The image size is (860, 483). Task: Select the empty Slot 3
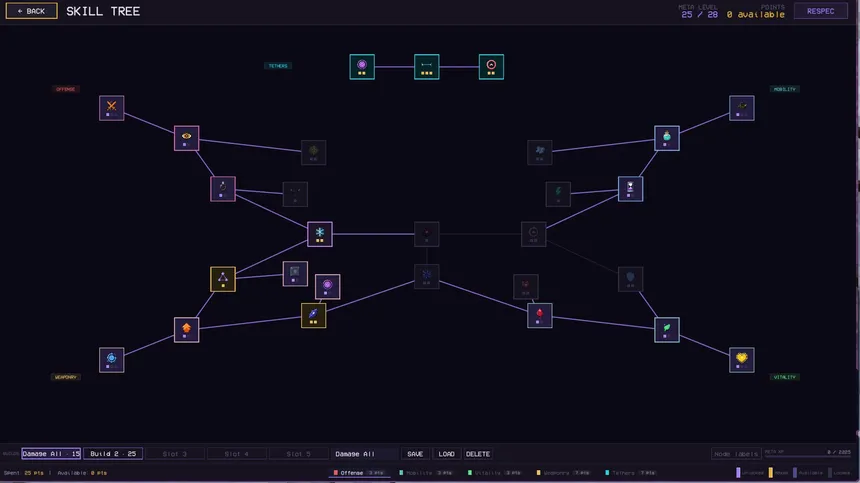point(175,454)
